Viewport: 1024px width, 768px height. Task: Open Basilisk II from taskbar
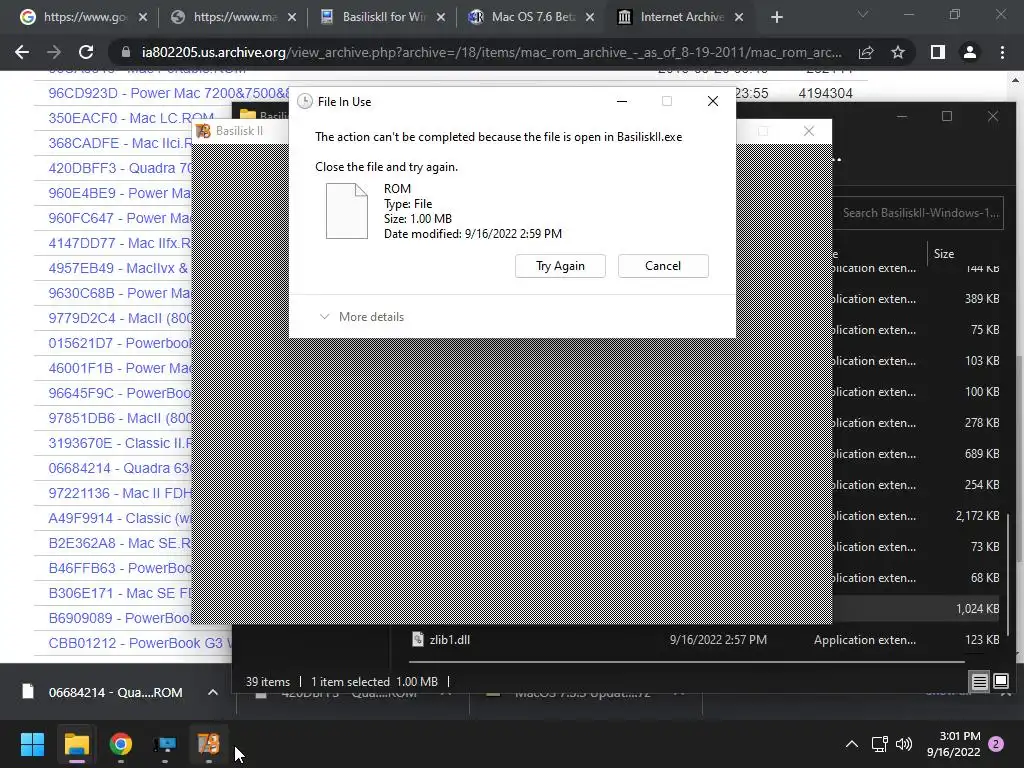pyautogui.click(x=209, y=744)
